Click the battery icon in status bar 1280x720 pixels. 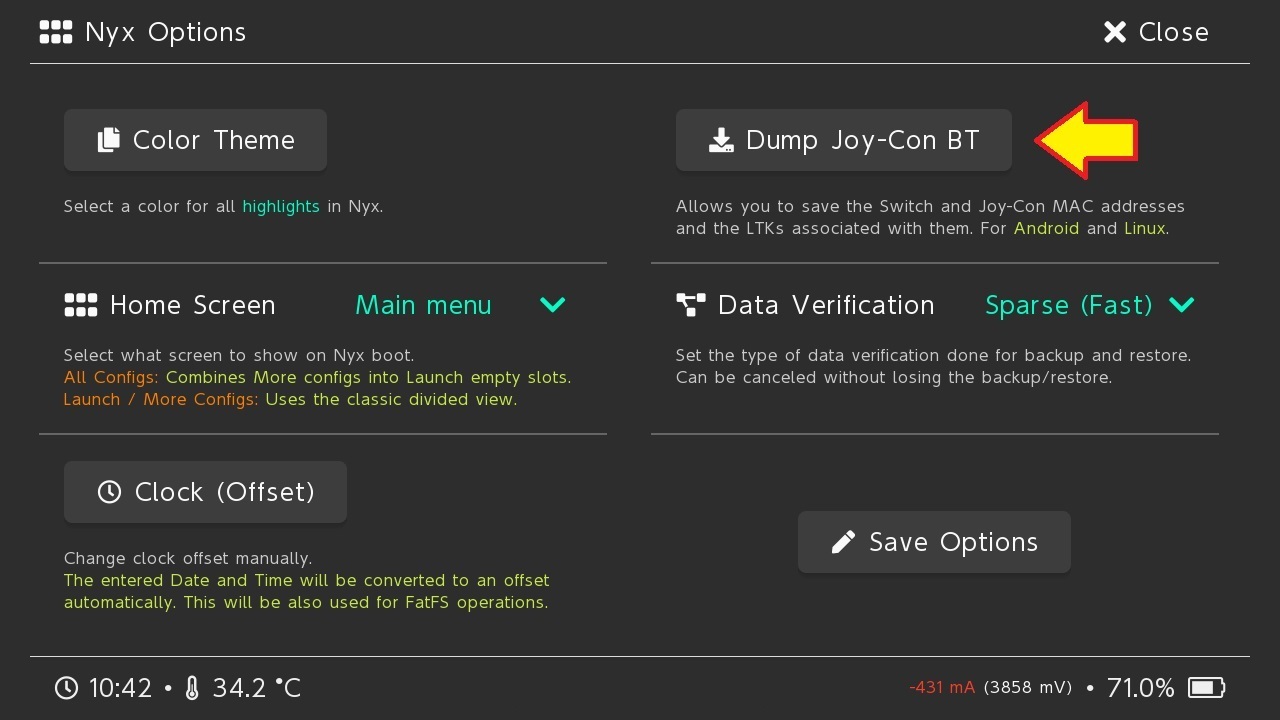[1206, 688]
